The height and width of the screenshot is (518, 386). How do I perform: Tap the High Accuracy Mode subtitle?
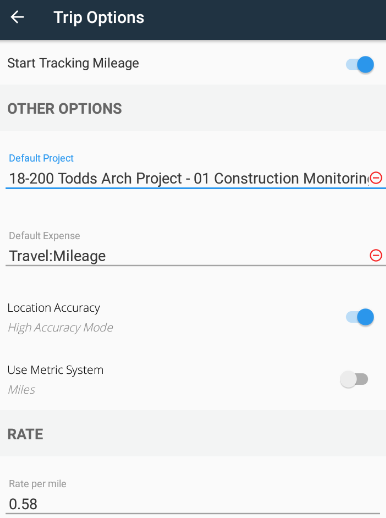[x=60, y=327]
